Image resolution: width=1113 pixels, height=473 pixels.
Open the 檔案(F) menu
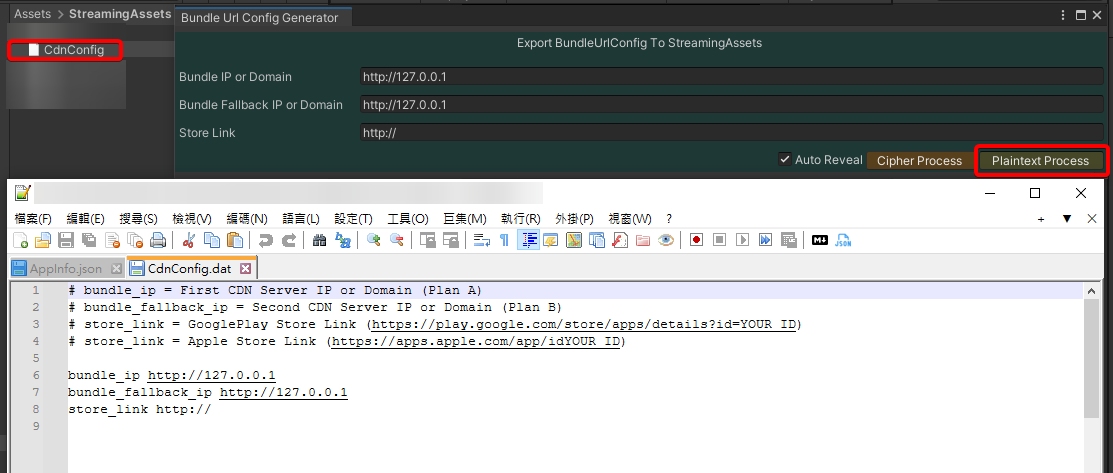(x=33, y=219)
